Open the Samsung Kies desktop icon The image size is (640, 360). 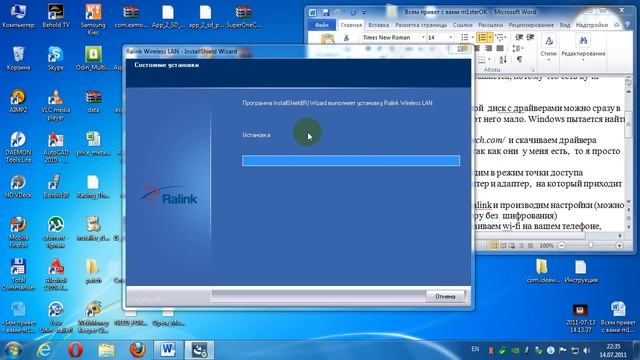[x=93, y=19]
